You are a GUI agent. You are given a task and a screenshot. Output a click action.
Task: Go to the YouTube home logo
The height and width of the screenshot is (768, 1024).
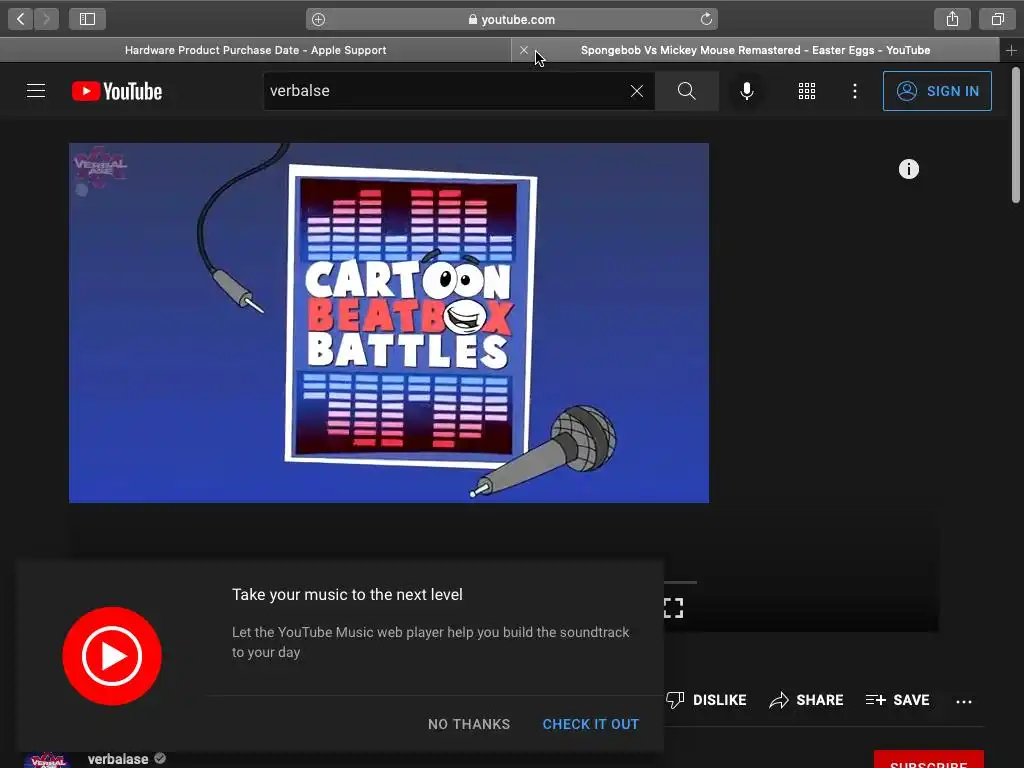click(x=117, y=91)
